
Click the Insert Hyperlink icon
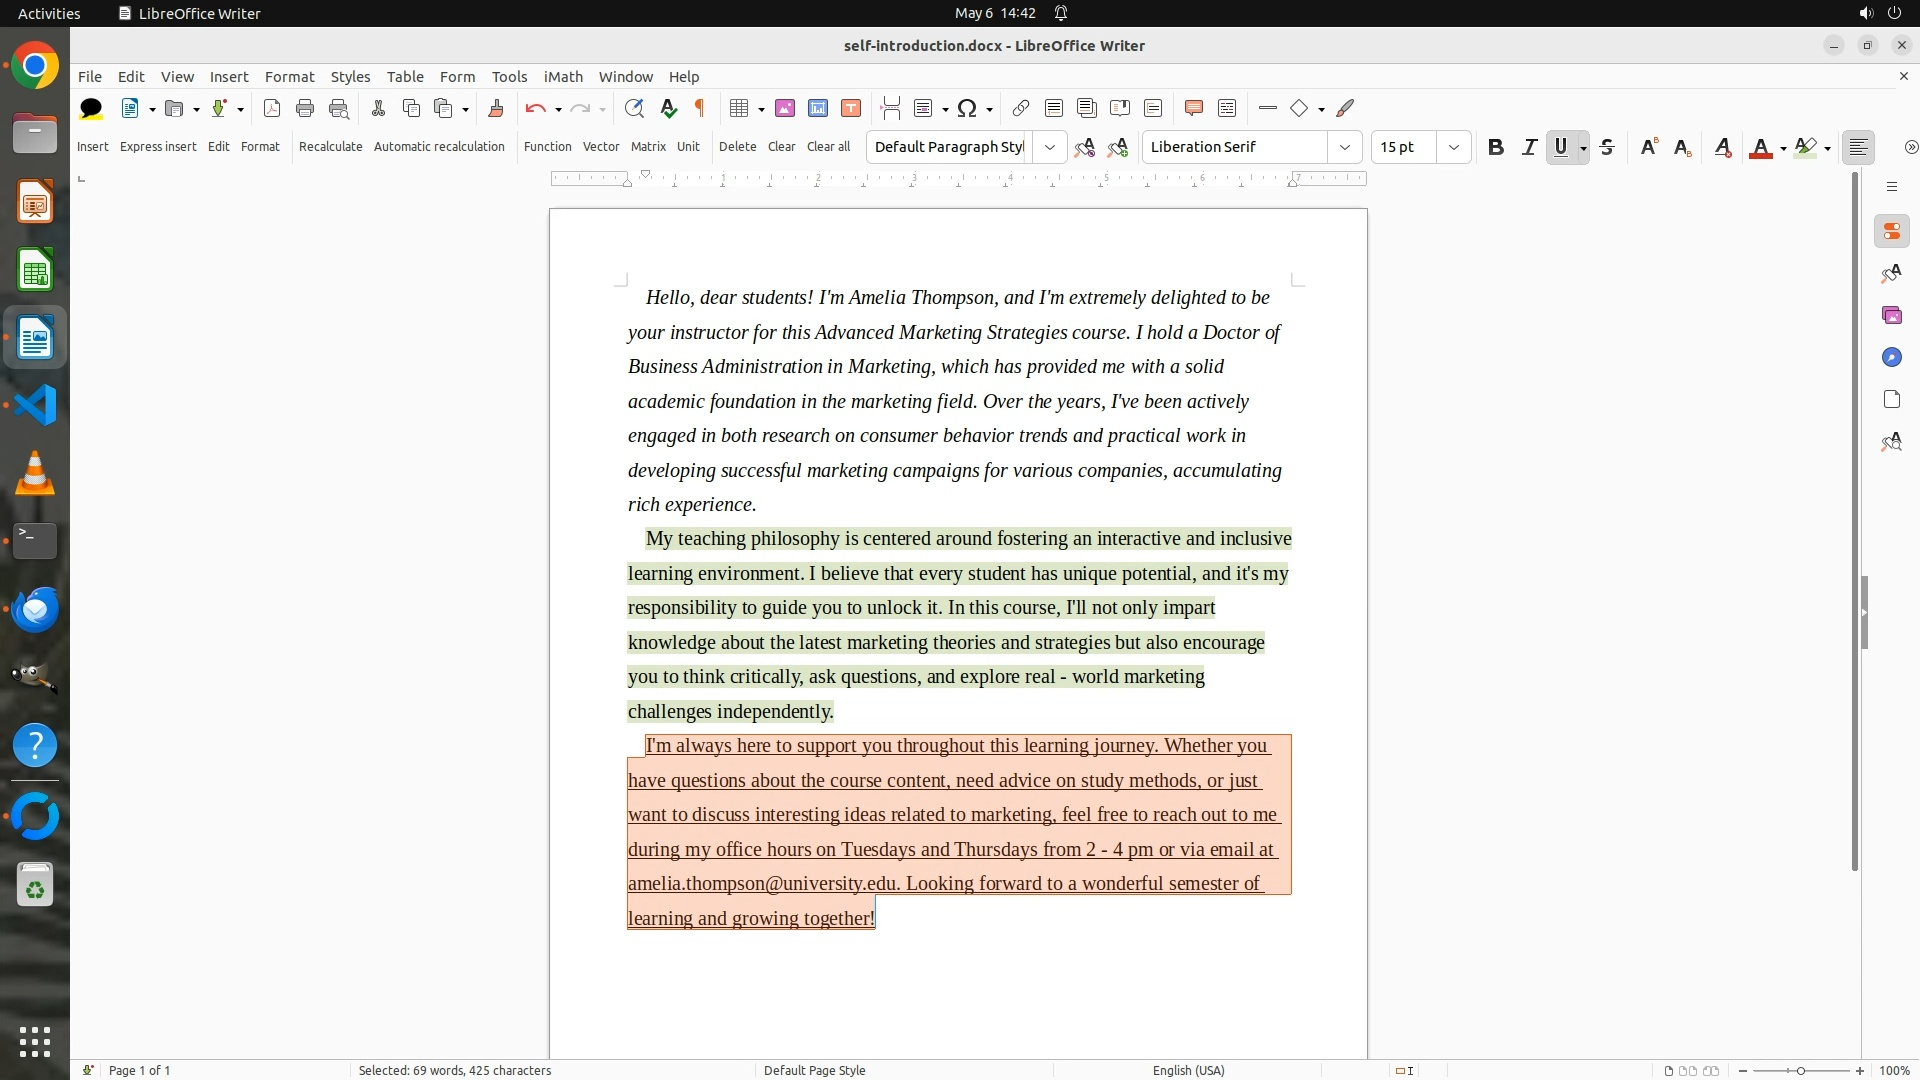click(x=1020, y=108)
